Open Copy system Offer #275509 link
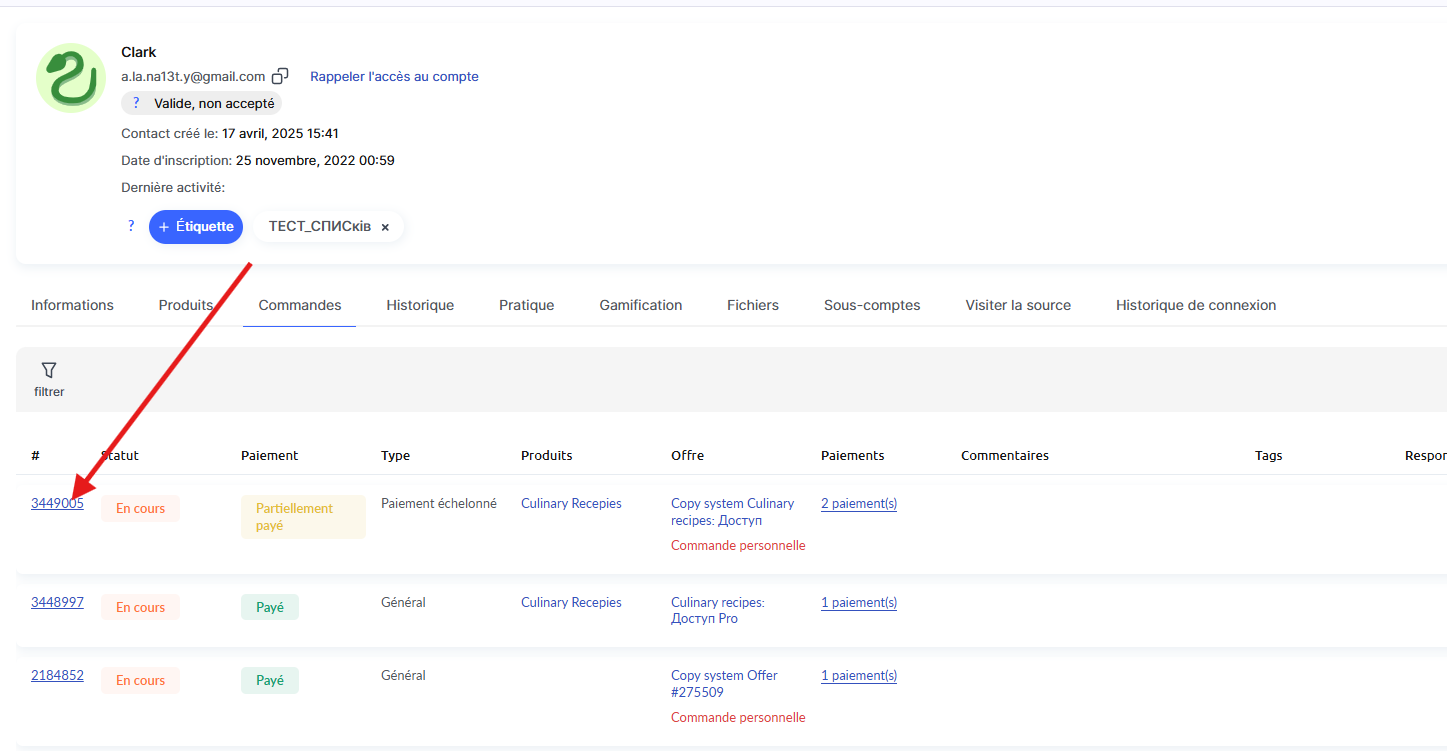 tap(724, 684)
